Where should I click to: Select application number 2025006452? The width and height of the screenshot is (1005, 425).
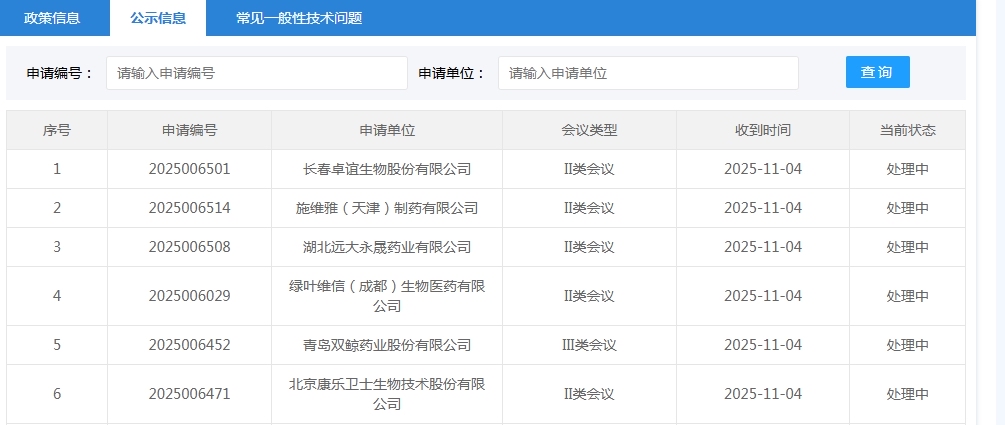[189, 345]
